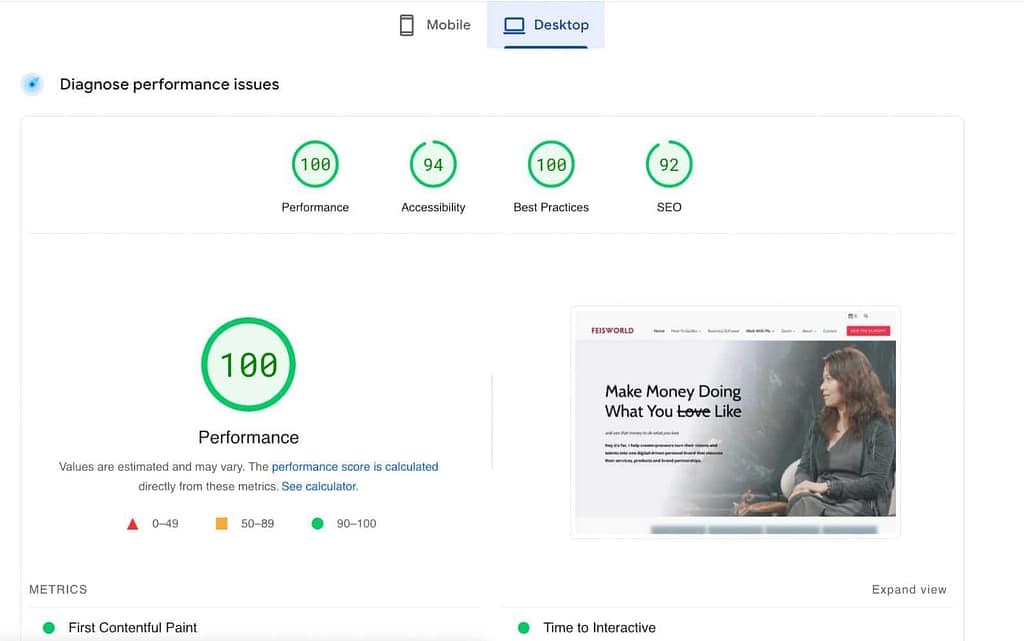Image resolution: width=1024 pixels, height=641 pixels.
Task: Open the 'performance score is calculated' link
Action: 355,467
